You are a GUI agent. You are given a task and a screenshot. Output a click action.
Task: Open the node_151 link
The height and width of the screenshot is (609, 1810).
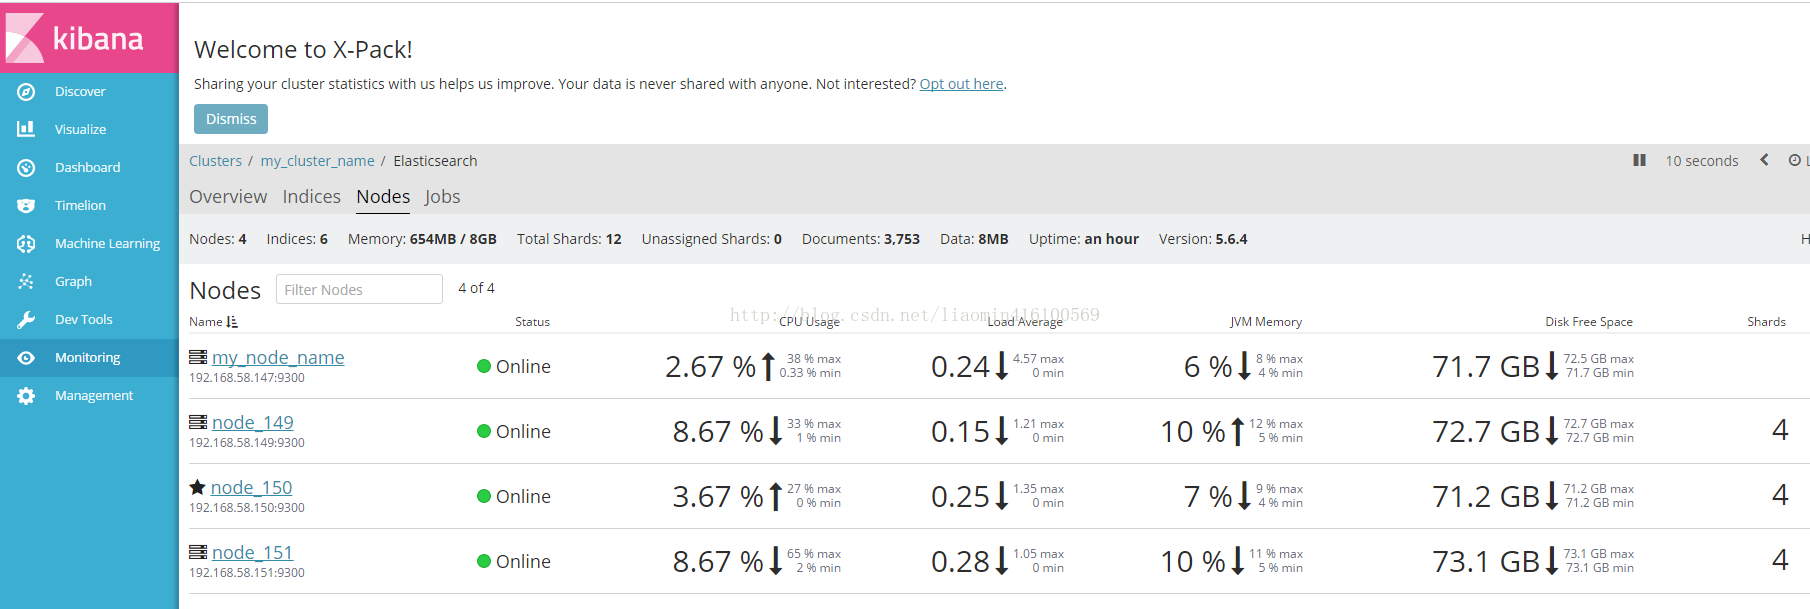click(x=252, y=552)
